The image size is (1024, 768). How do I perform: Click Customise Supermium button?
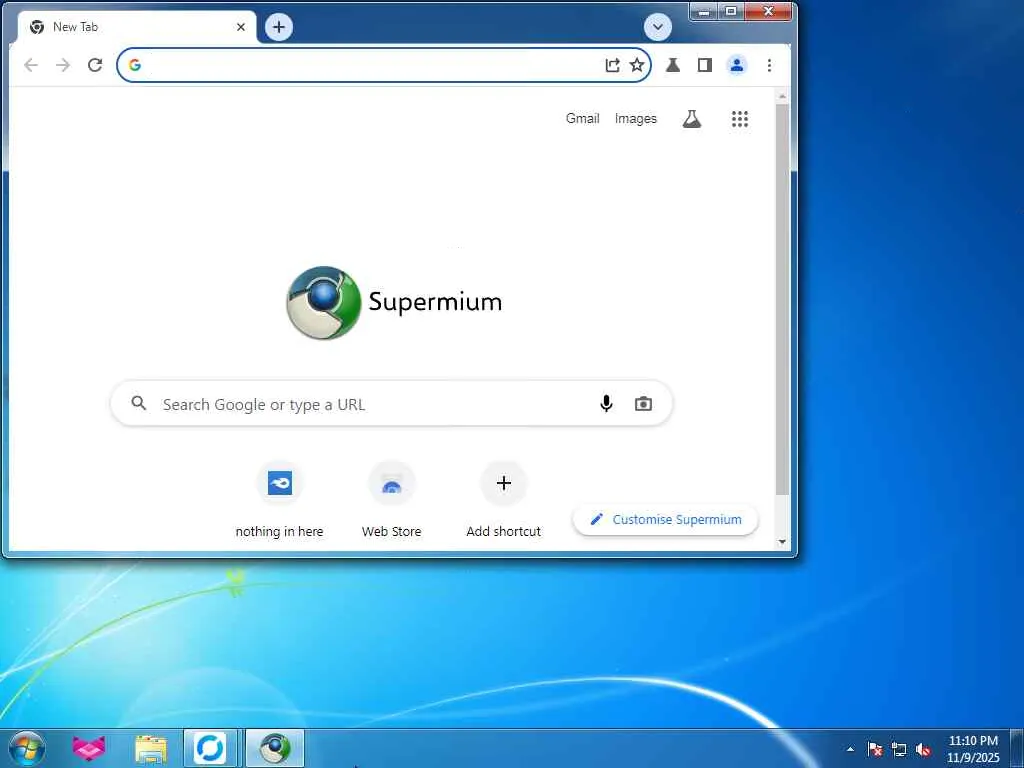pyautogui.click(x=665, y=520)
